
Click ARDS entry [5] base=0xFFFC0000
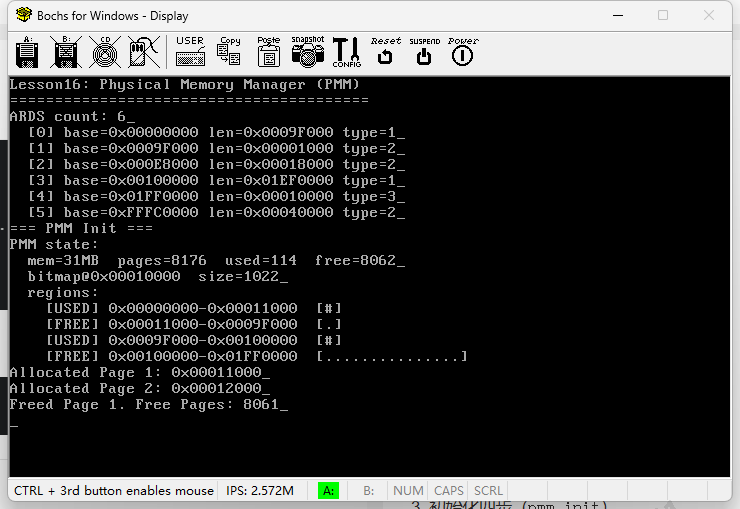[216, 213]
